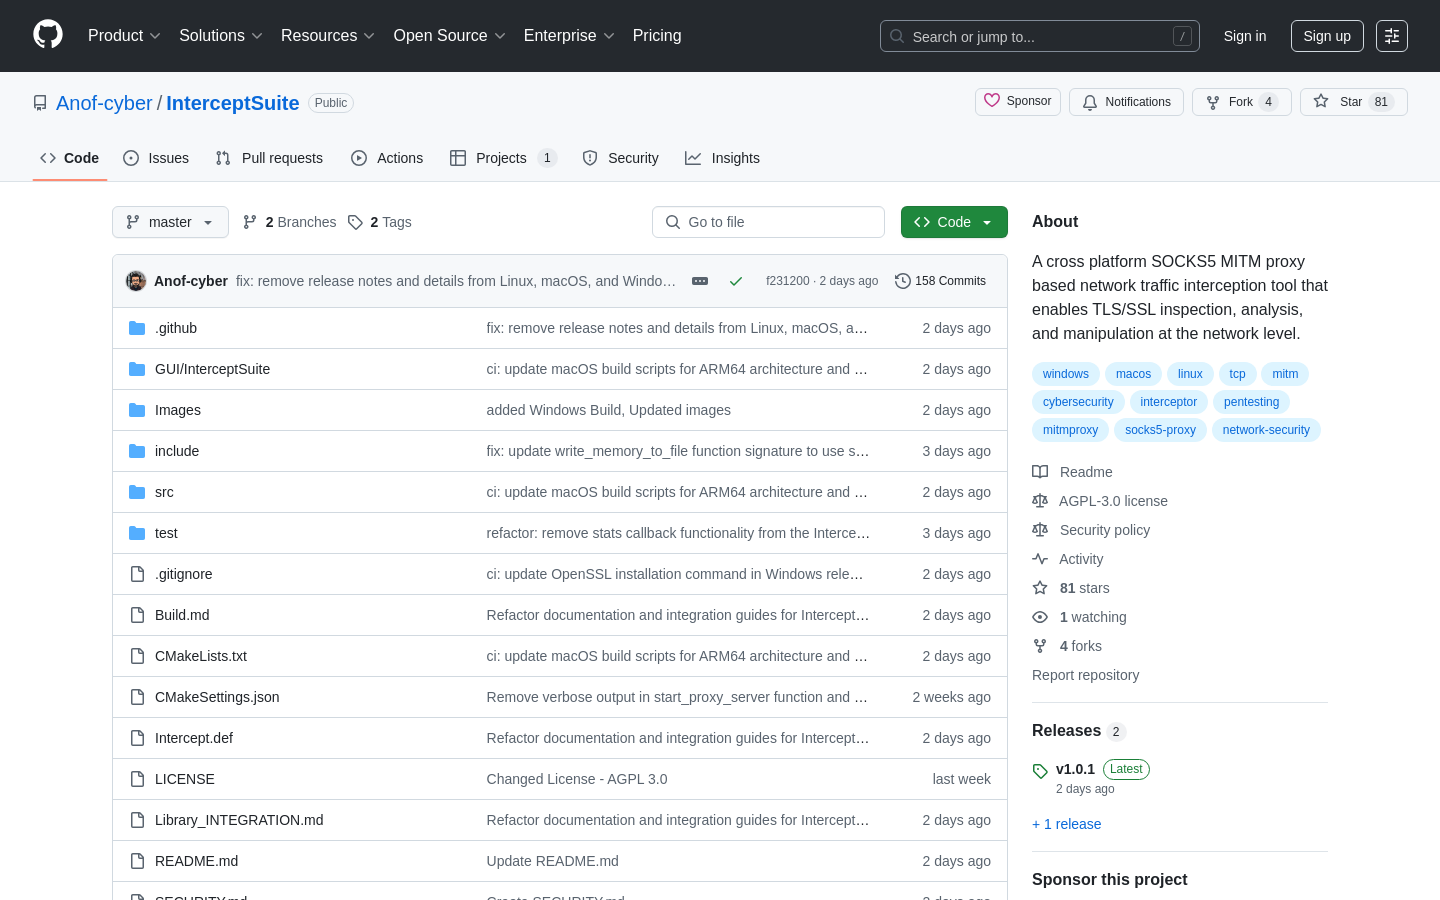Switch to the Projects tab

pyautogui.click(x=503, y=158)
